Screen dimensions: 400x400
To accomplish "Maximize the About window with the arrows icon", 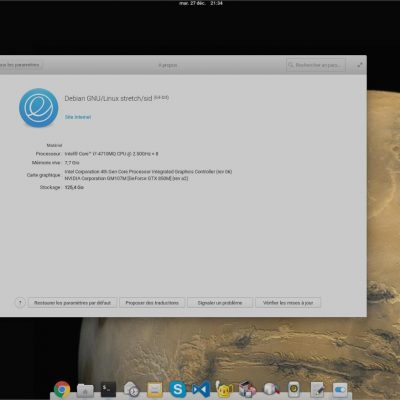I will 360,65.
